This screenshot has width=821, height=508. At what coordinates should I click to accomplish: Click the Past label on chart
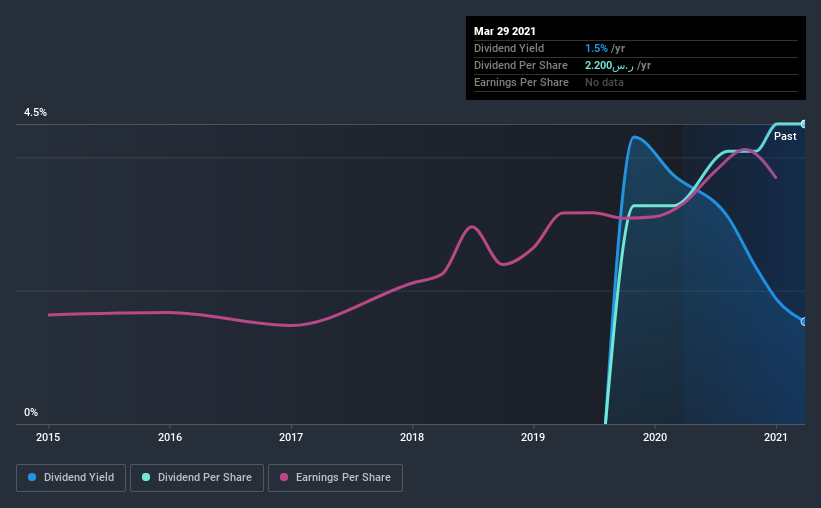[785, 136]
